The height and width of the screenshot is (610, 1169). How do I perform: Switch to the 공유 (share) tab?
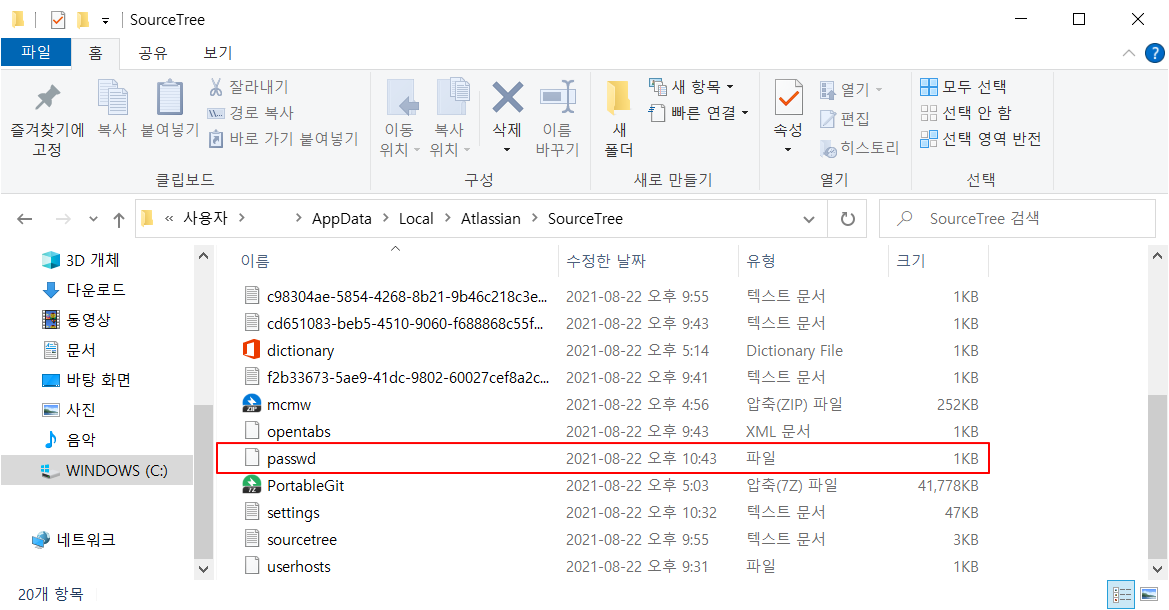tap(153, 53)
